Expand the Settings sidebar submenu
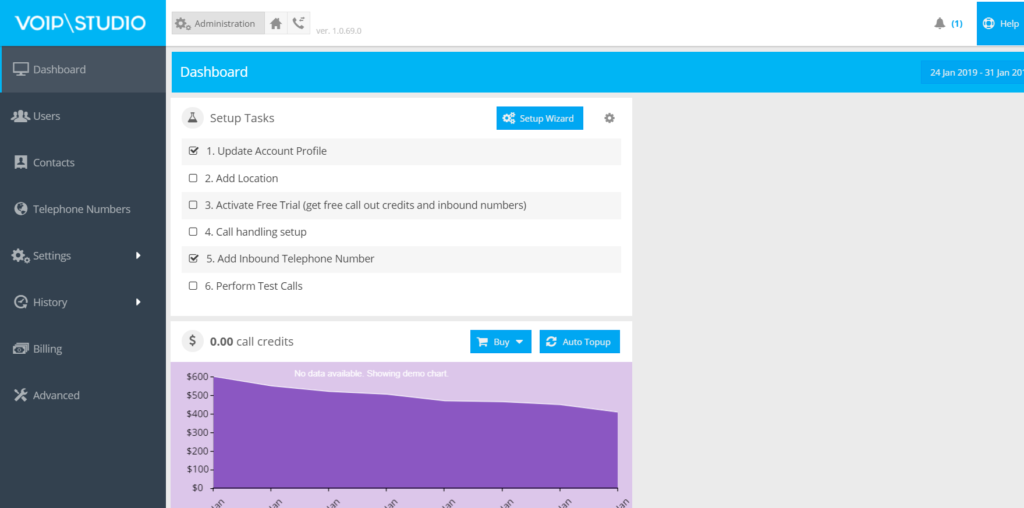This screenshot has width=1024, height=508. (x=138, y=255)
